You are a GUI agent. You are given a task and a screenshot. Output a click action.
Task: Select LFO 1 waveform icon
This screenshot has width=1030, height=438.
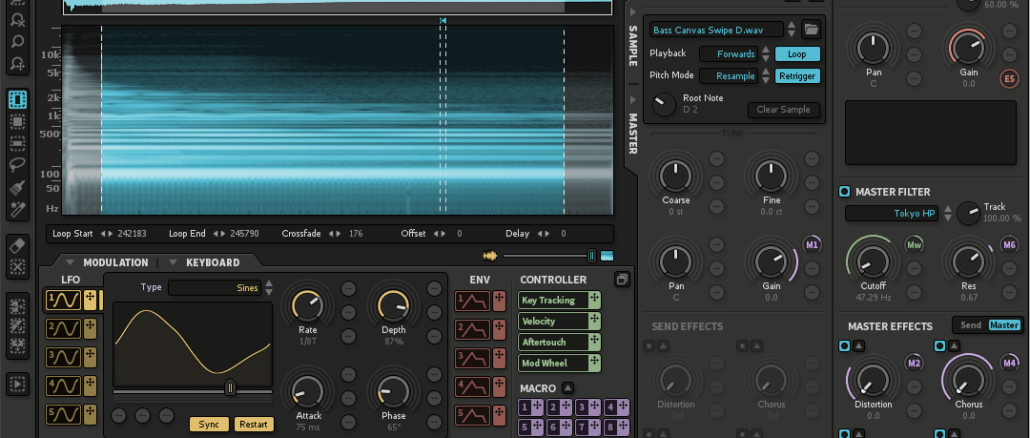pos(64,300)
